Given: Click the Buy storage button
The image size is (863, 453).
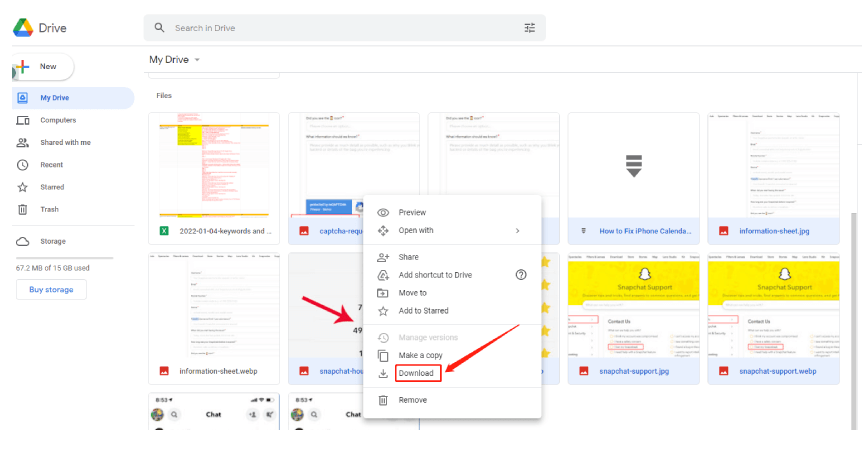Looking at the screenshot, I should [51, 289].
